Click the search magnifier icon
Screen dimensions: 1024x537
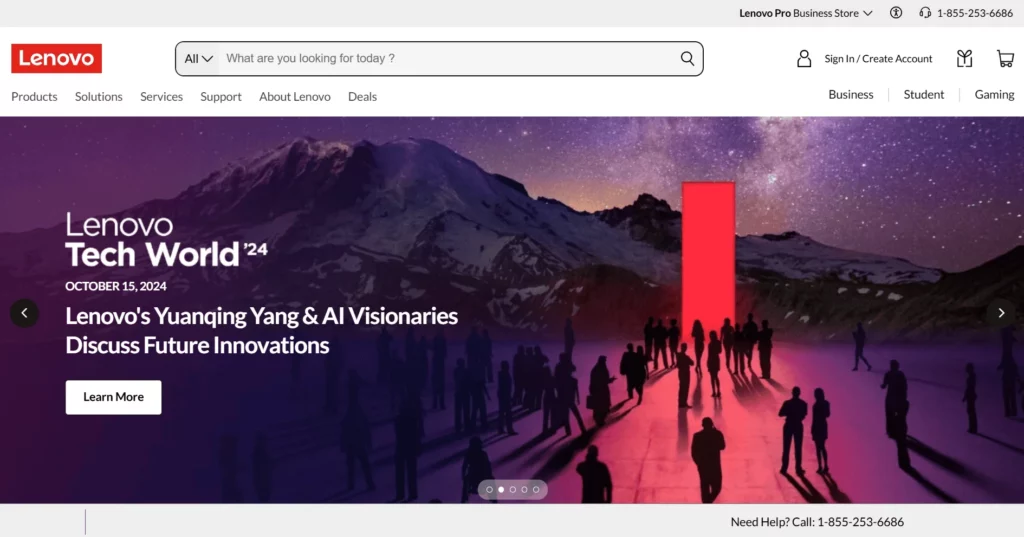[x=687, y=58]
